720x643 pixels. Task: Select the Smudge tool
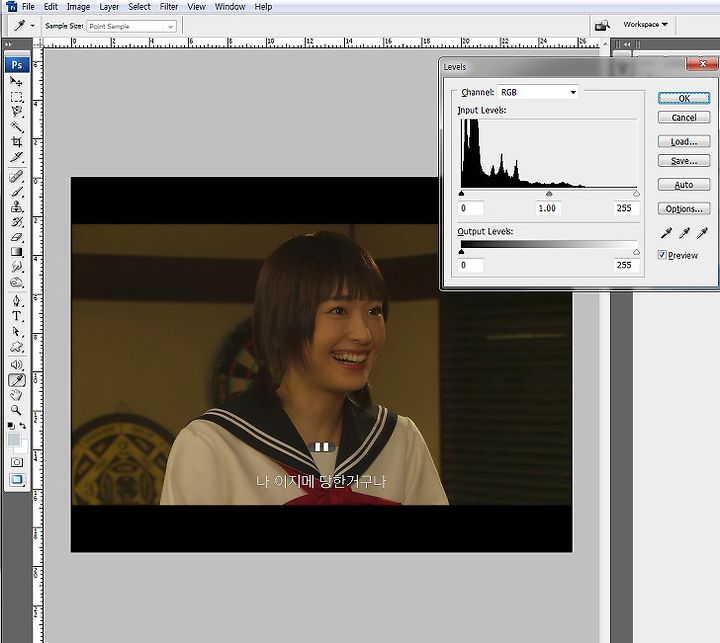pos(16,267)
